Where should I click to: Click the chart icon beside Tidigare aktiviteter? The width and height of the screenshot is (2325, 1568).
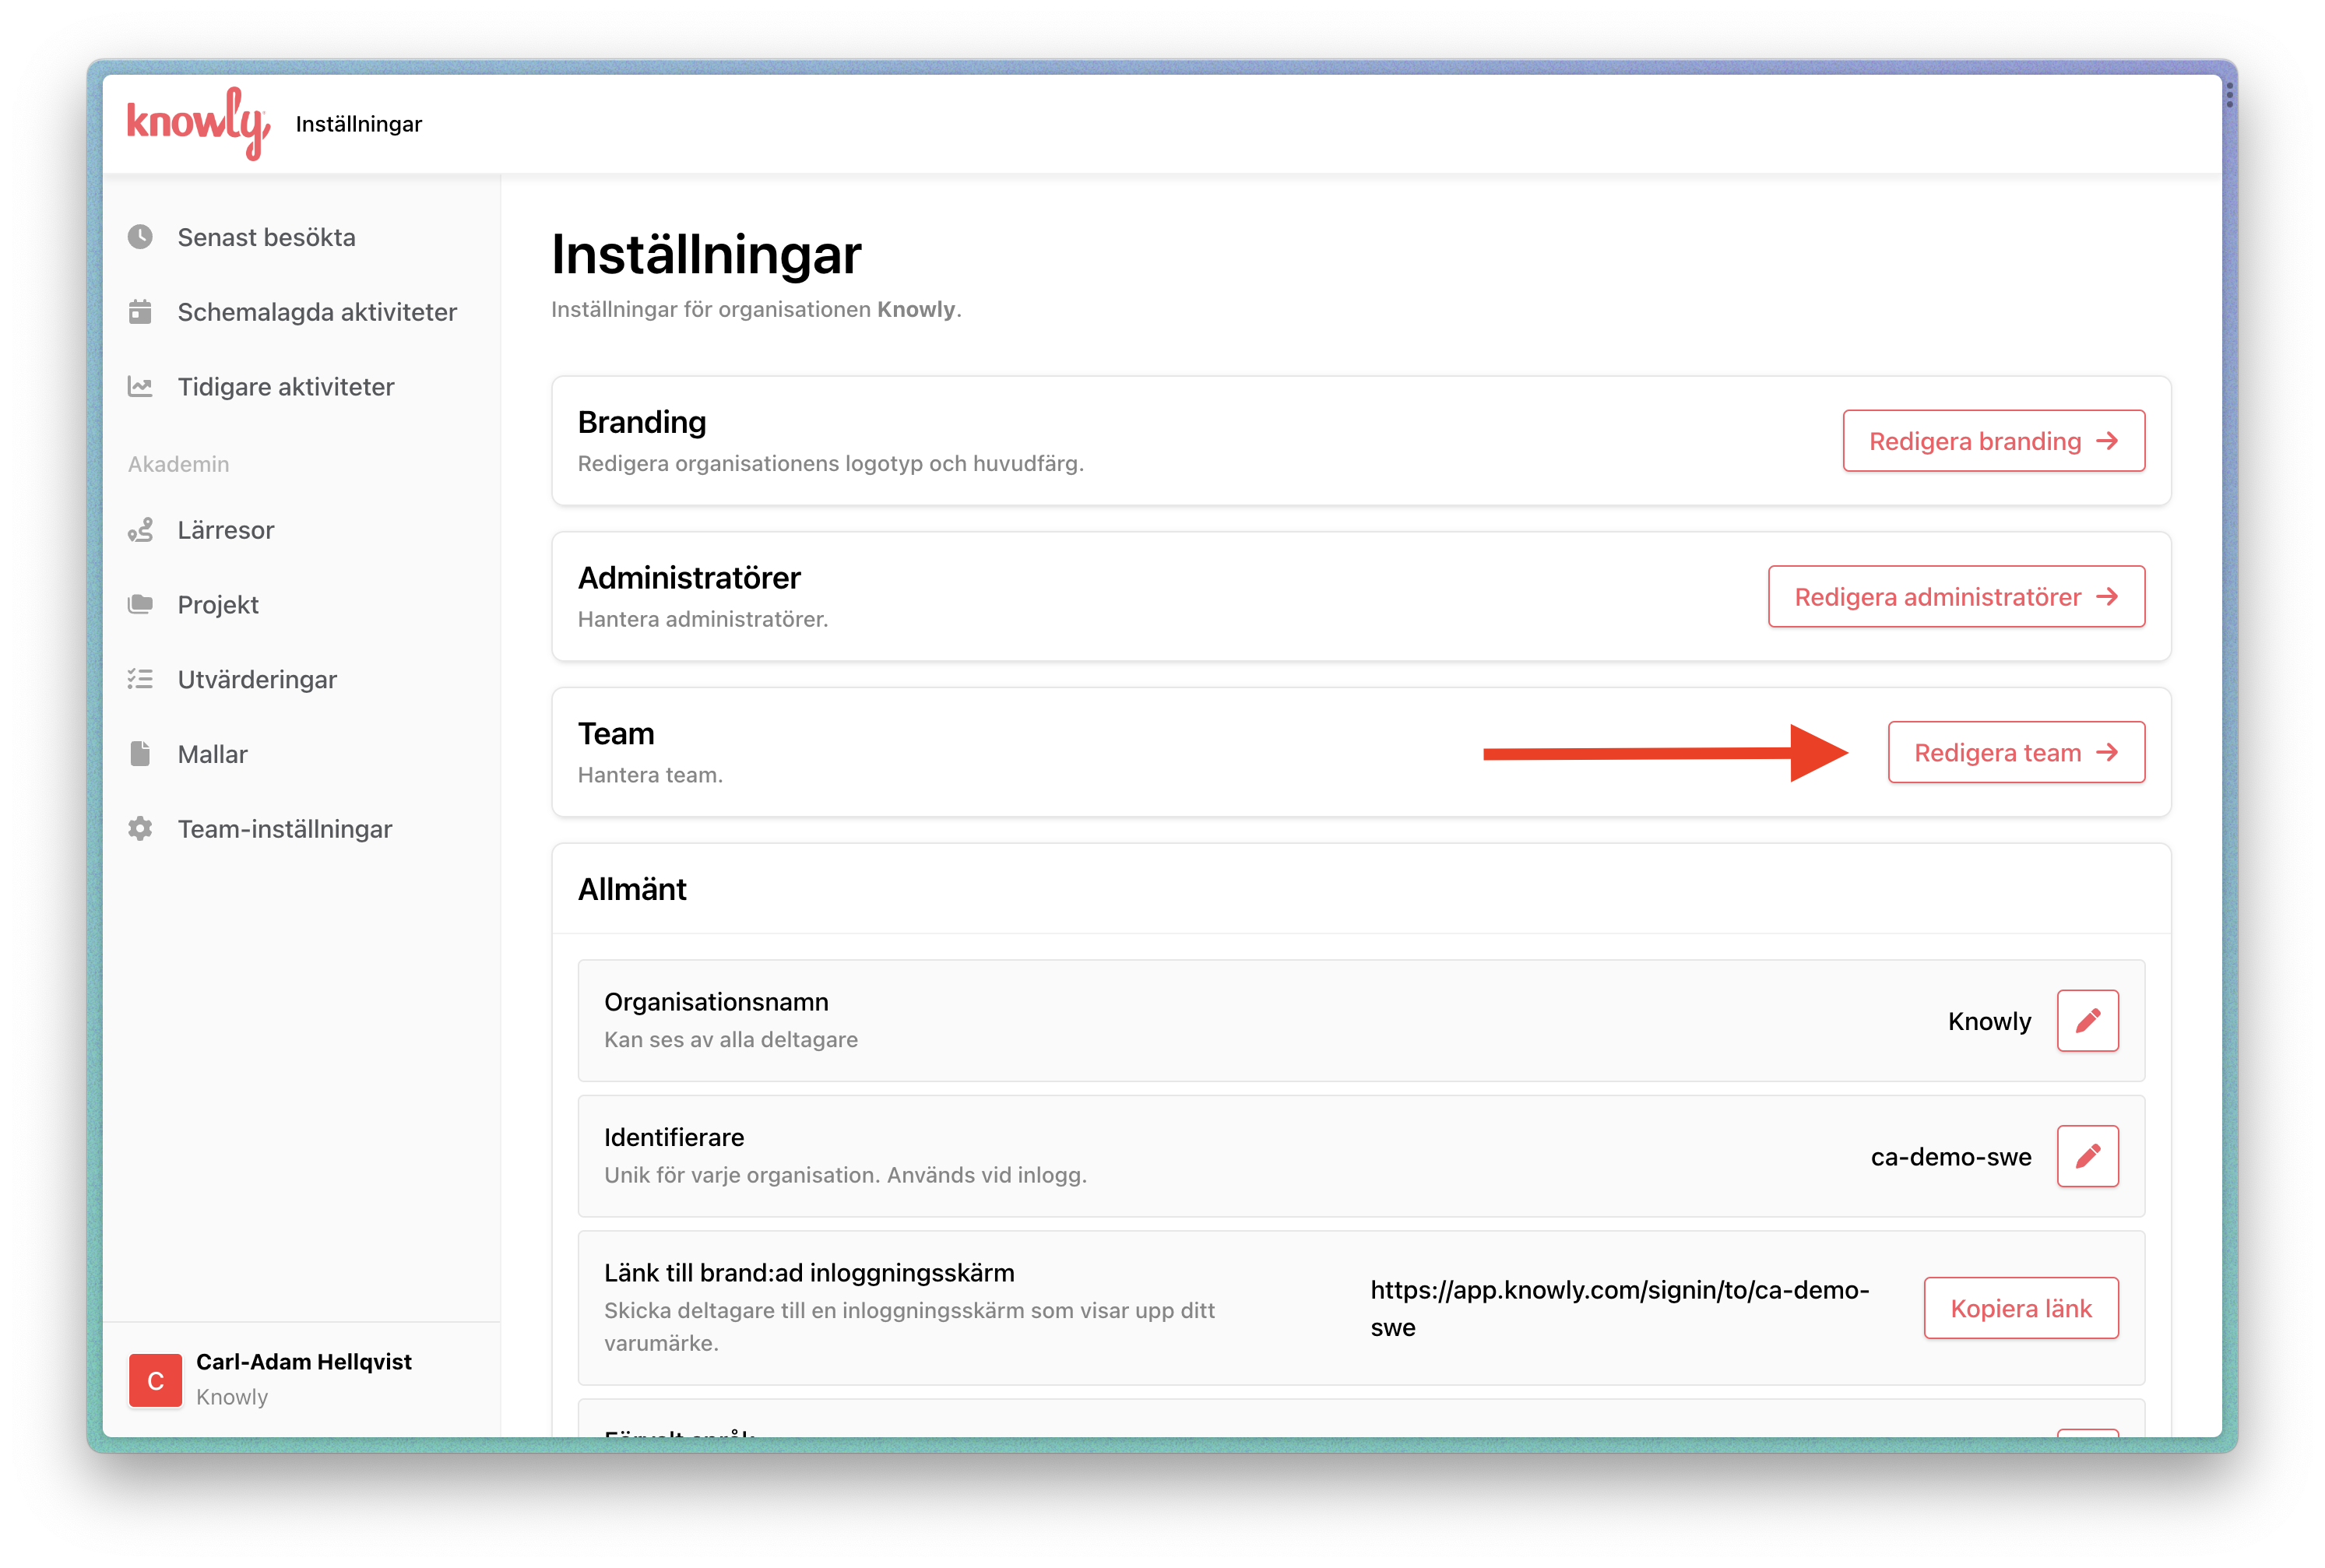tap(140, 387)
